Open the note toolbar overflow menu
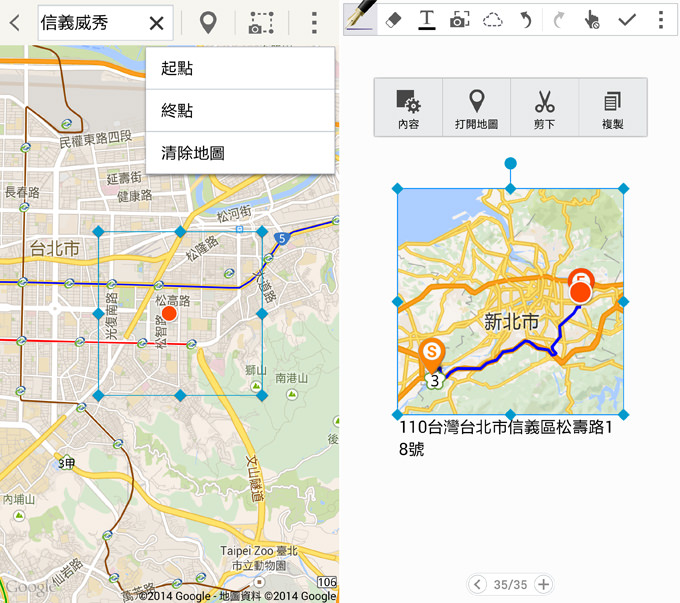 coord(660,20)
